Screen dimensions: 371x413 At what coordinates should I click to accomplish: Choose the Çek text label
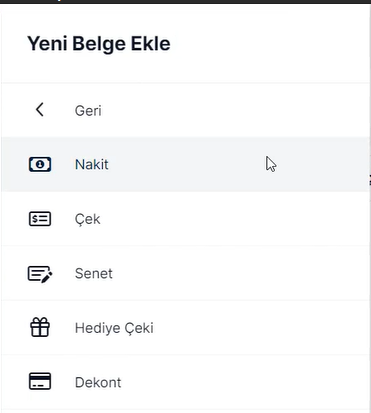point(87,220)
